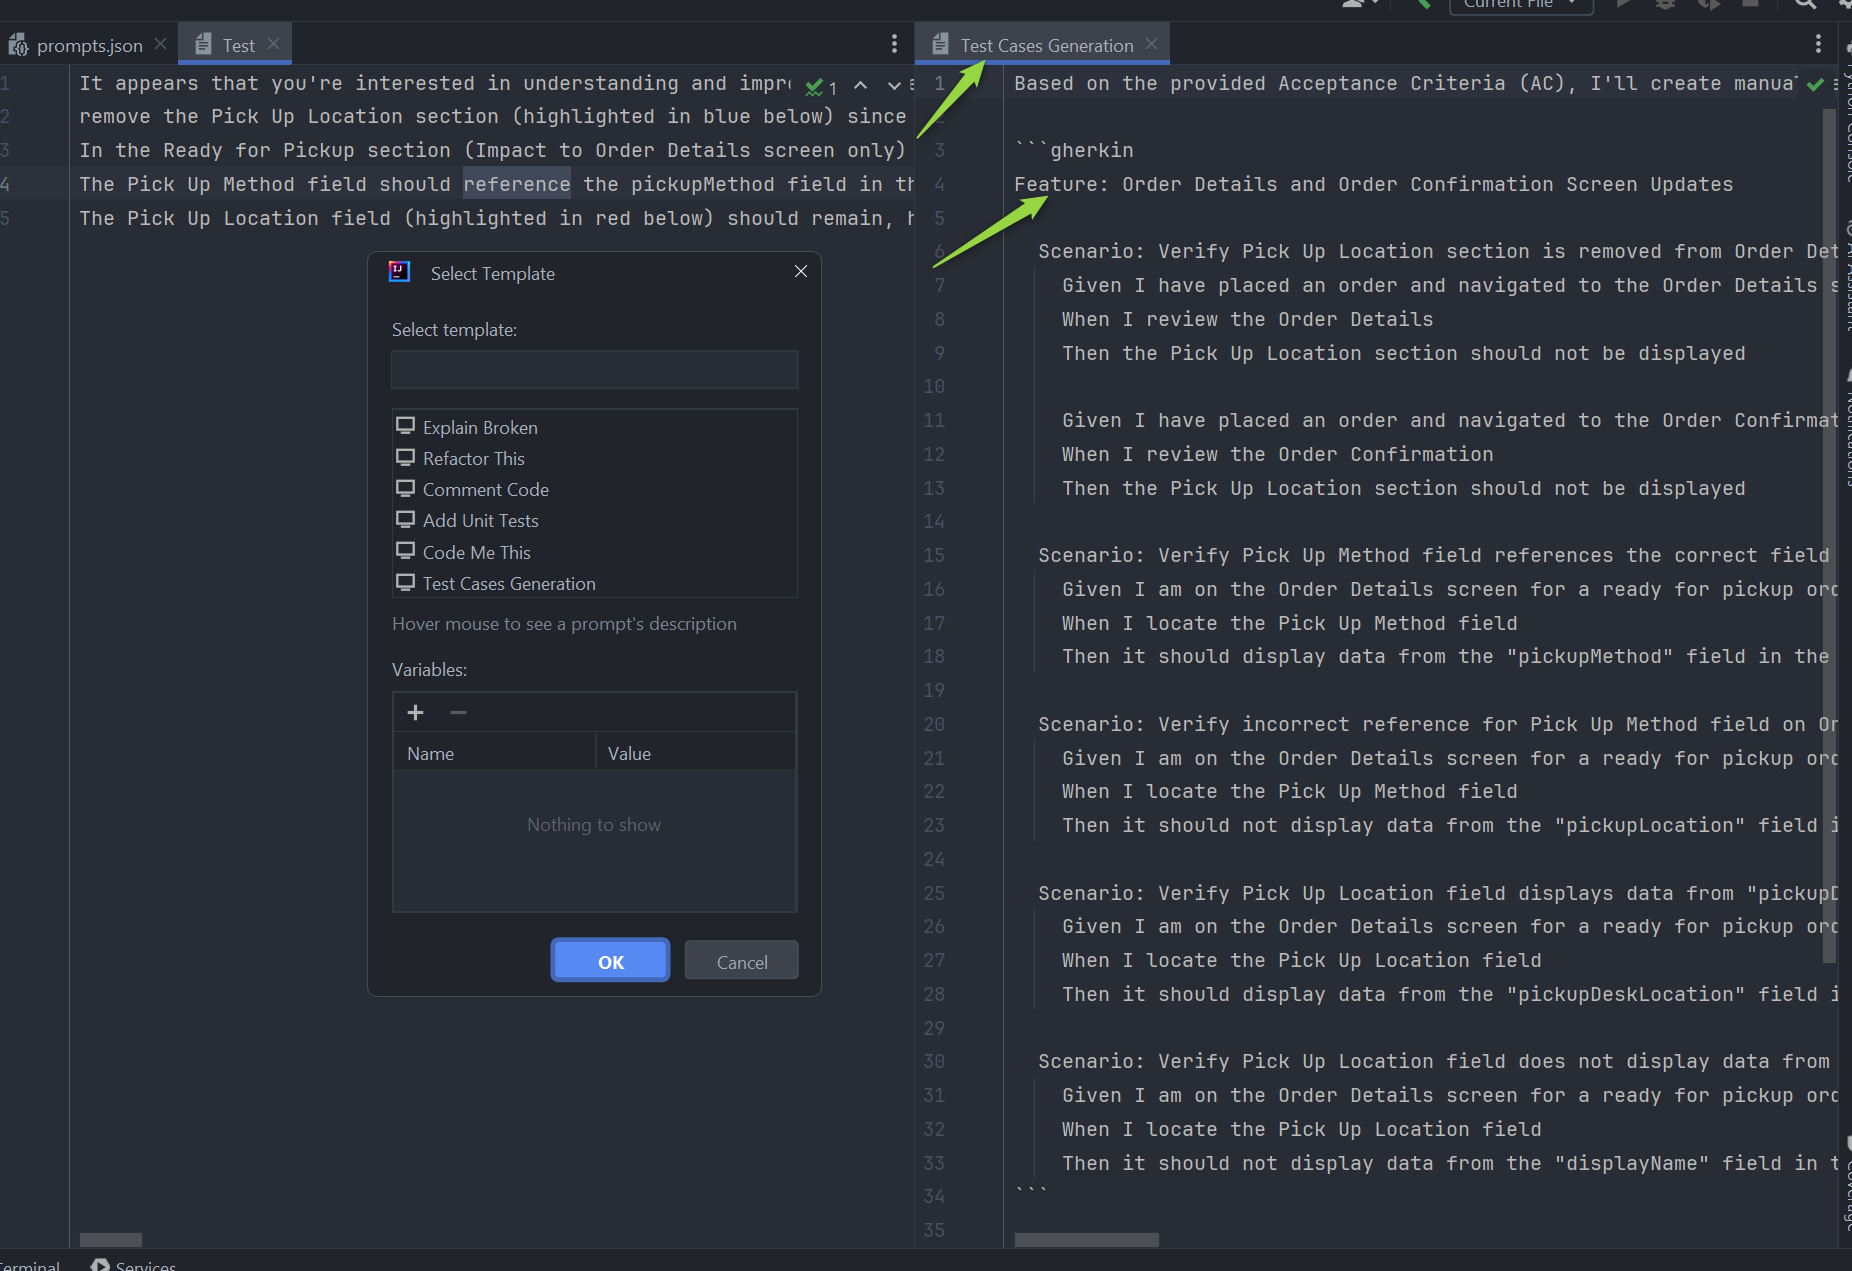Click the left editor horizontal scrollbar
Screen dimensions: 1852x1271
(x=110, y=1239)
